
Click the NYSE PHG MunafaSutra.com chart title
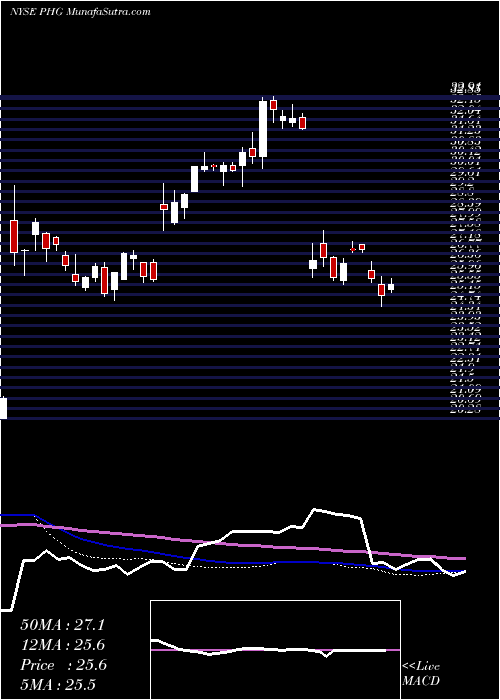pos(80,12)
